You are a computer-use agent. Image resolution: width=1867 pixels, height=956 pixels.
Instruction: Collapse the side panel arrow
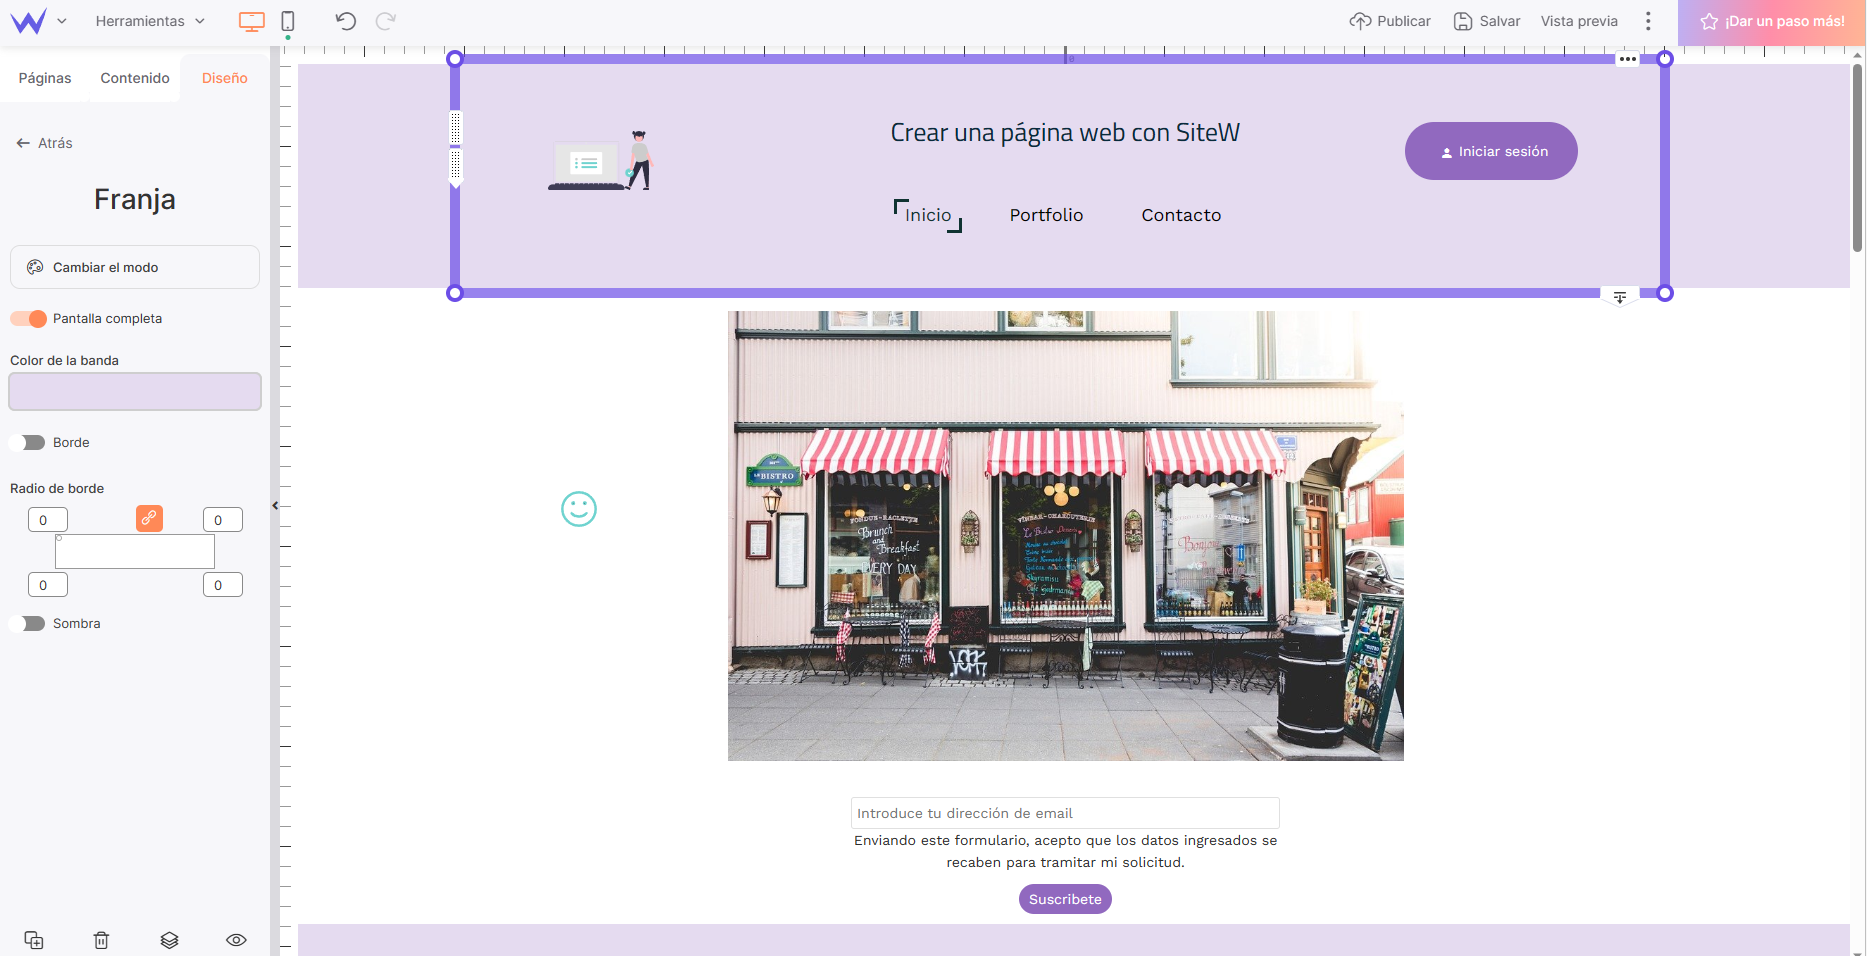click(x=275, y=506)
